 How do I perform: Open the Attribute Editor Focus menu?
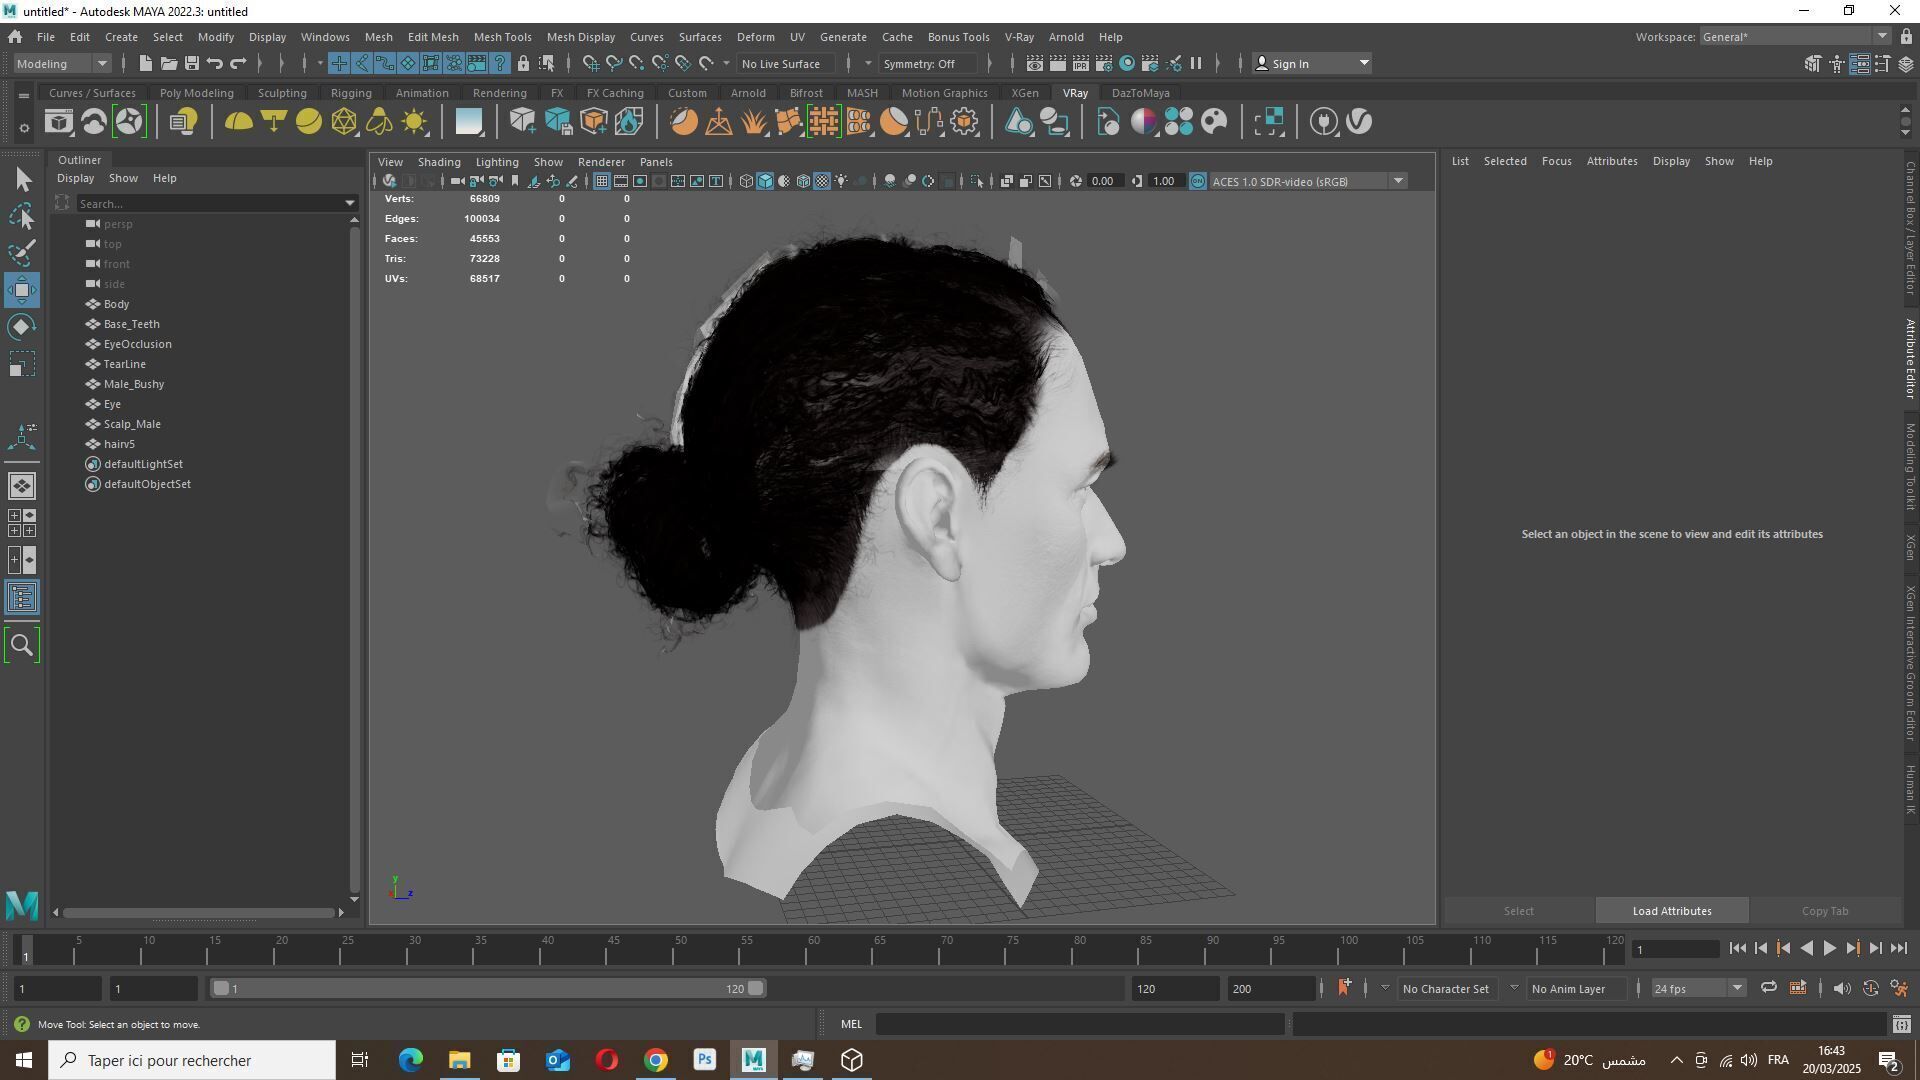tap(1556, 161)
